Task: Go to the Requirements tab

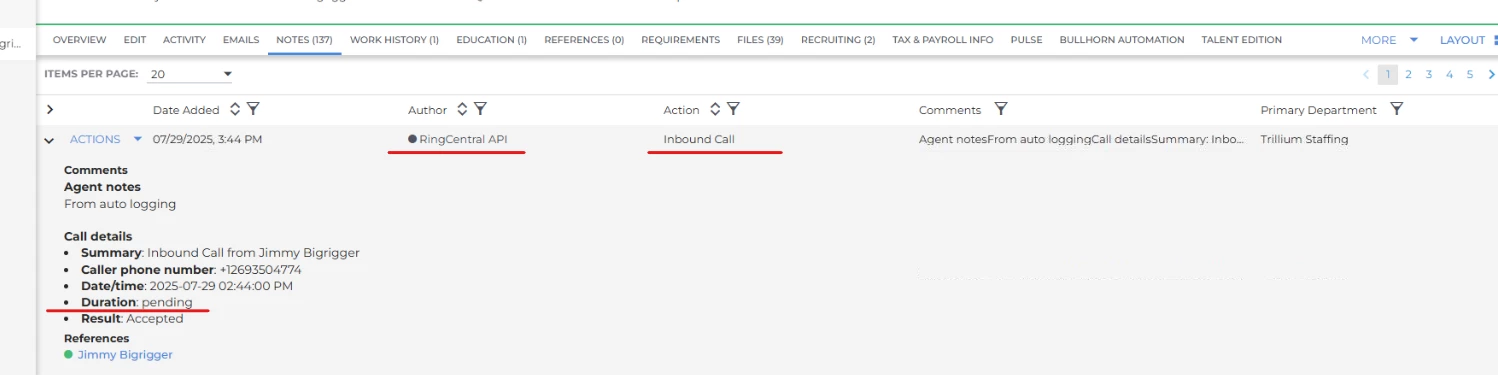Action: point(680,40)
